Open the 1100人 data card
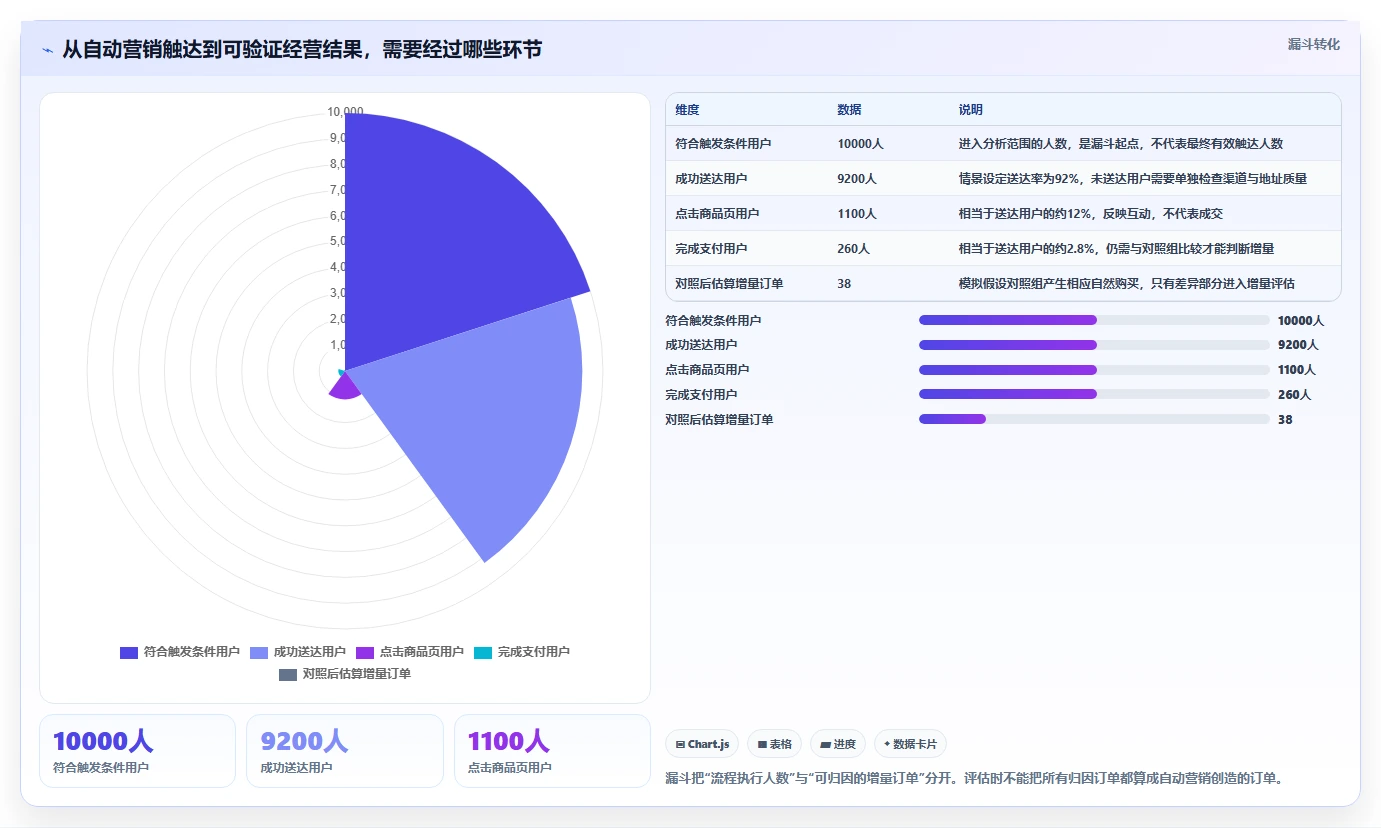Image resolution: width=1381 pixels, height=828 pixels. click(x=552, y=751)
